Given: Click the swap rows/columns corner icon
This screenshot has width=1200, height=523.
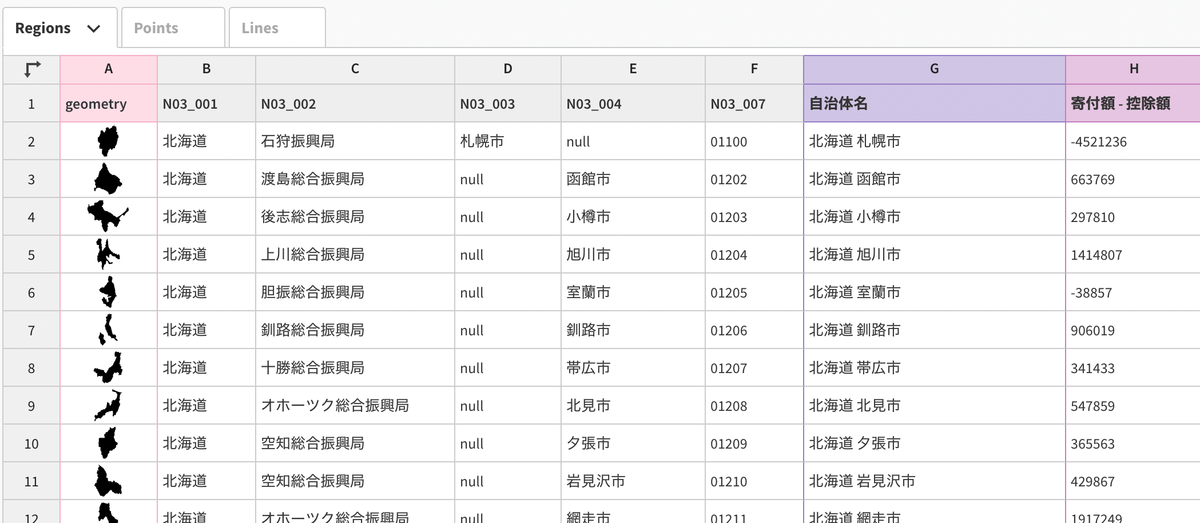Looking at the screenshot, I should [x=32, y=69].
